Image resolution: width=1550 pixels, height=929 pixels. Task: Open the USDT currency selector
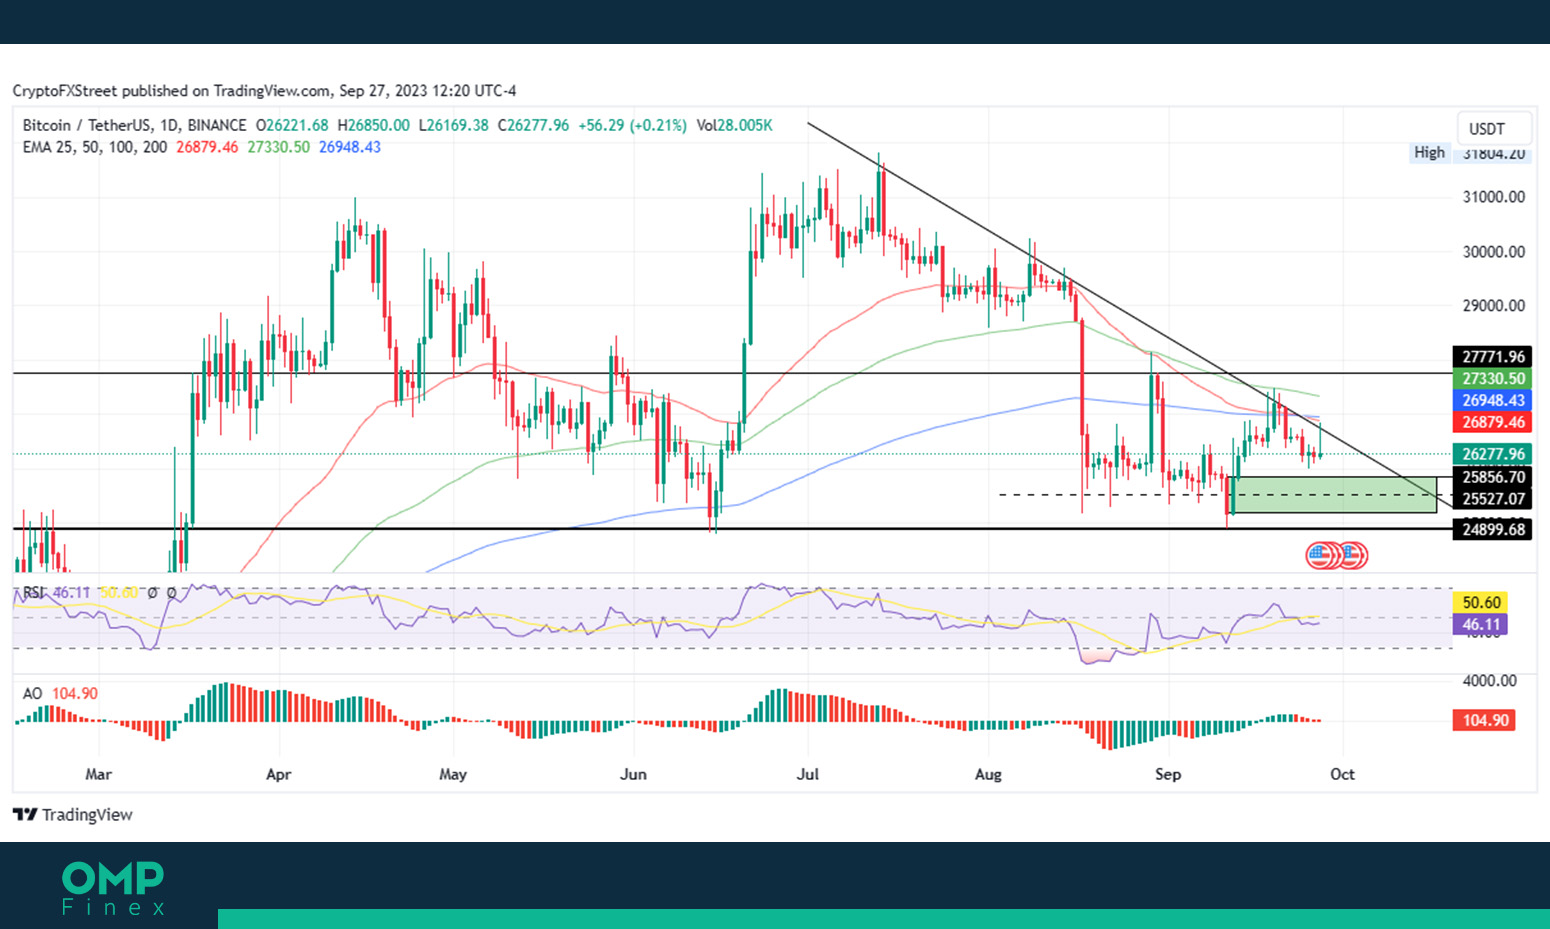[x=1494, y=128]
